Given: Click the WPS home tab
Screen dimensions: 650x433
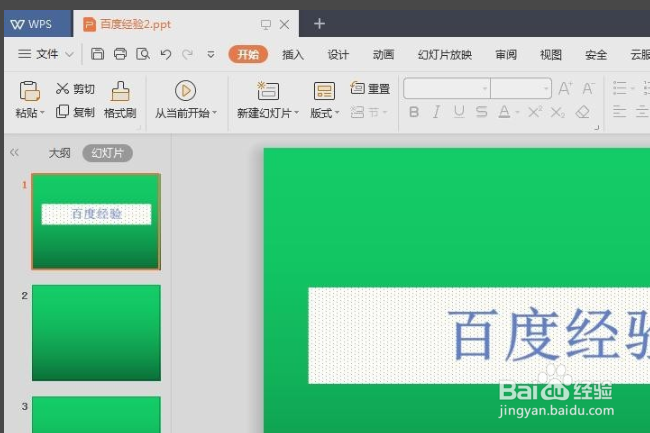Looking at the screenshot, I should pyautogui.click(x=38, y=24).
